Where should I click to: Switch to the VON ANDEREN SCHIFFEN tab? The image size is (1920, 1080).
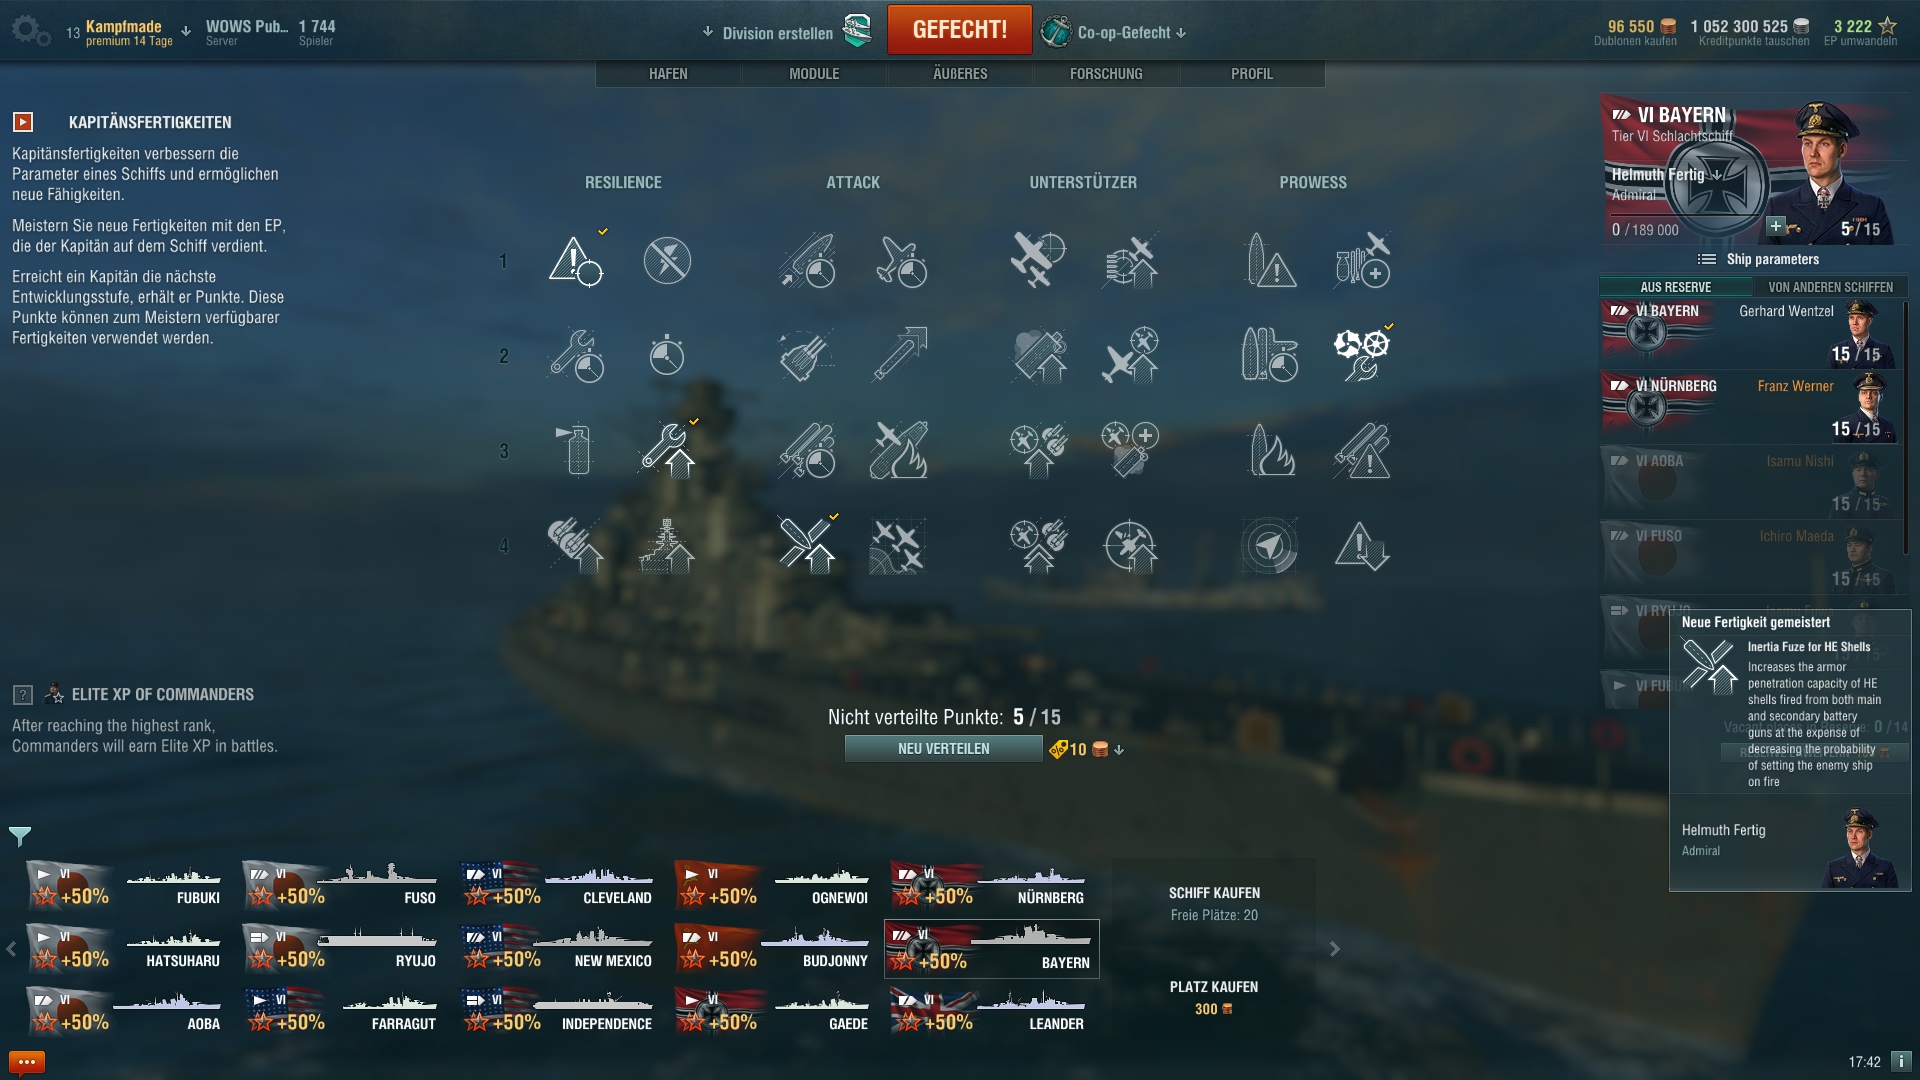click(x=1830, y=287)
